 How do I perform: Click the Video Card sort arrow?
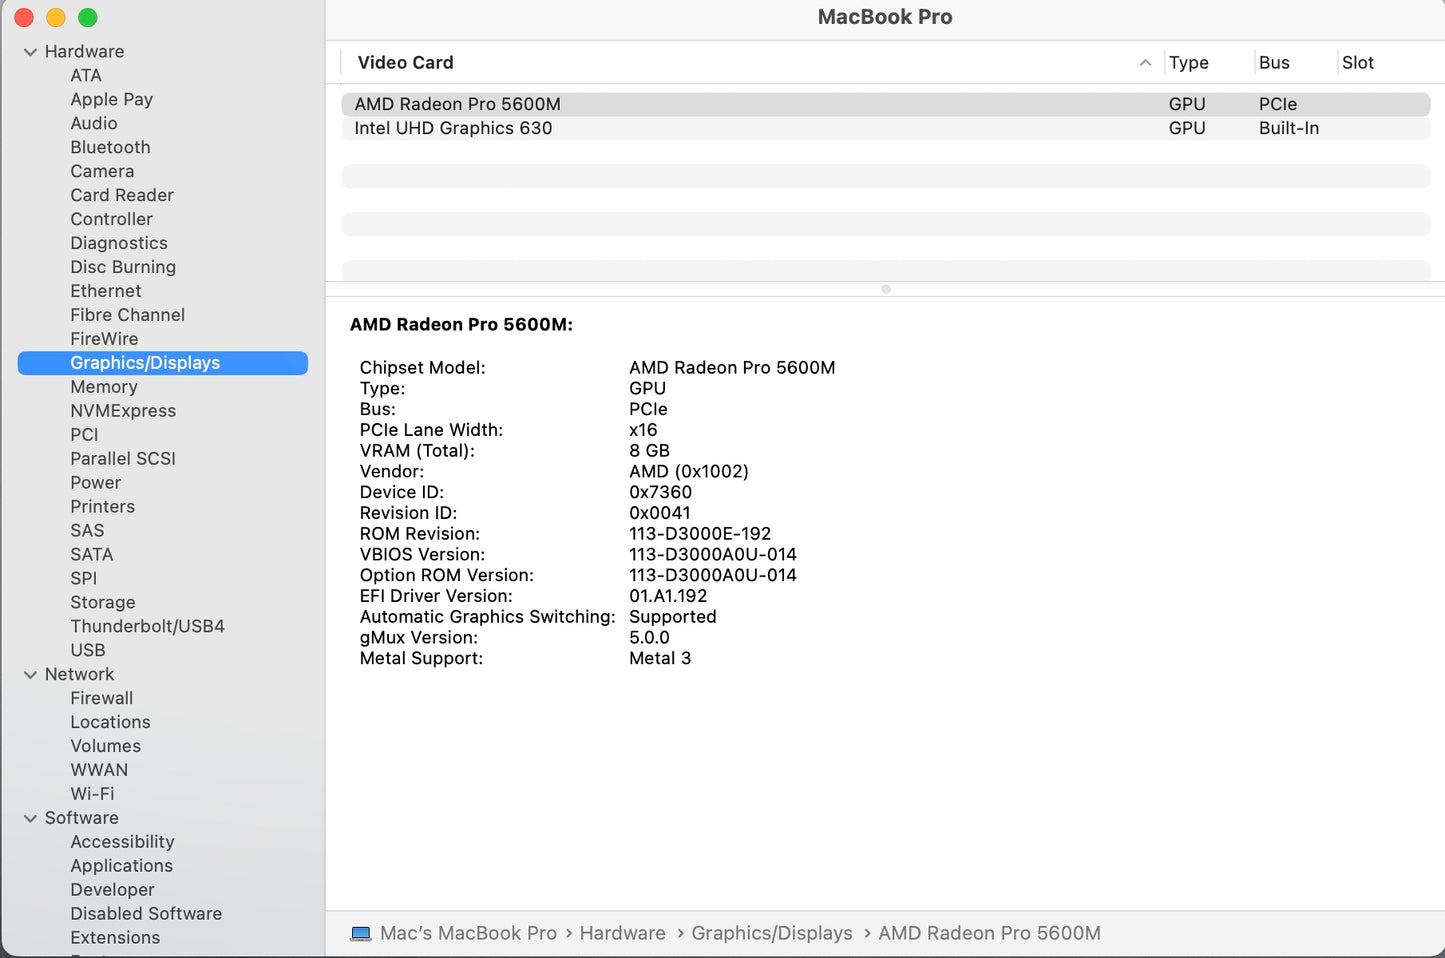click(x=1145, y=62)
